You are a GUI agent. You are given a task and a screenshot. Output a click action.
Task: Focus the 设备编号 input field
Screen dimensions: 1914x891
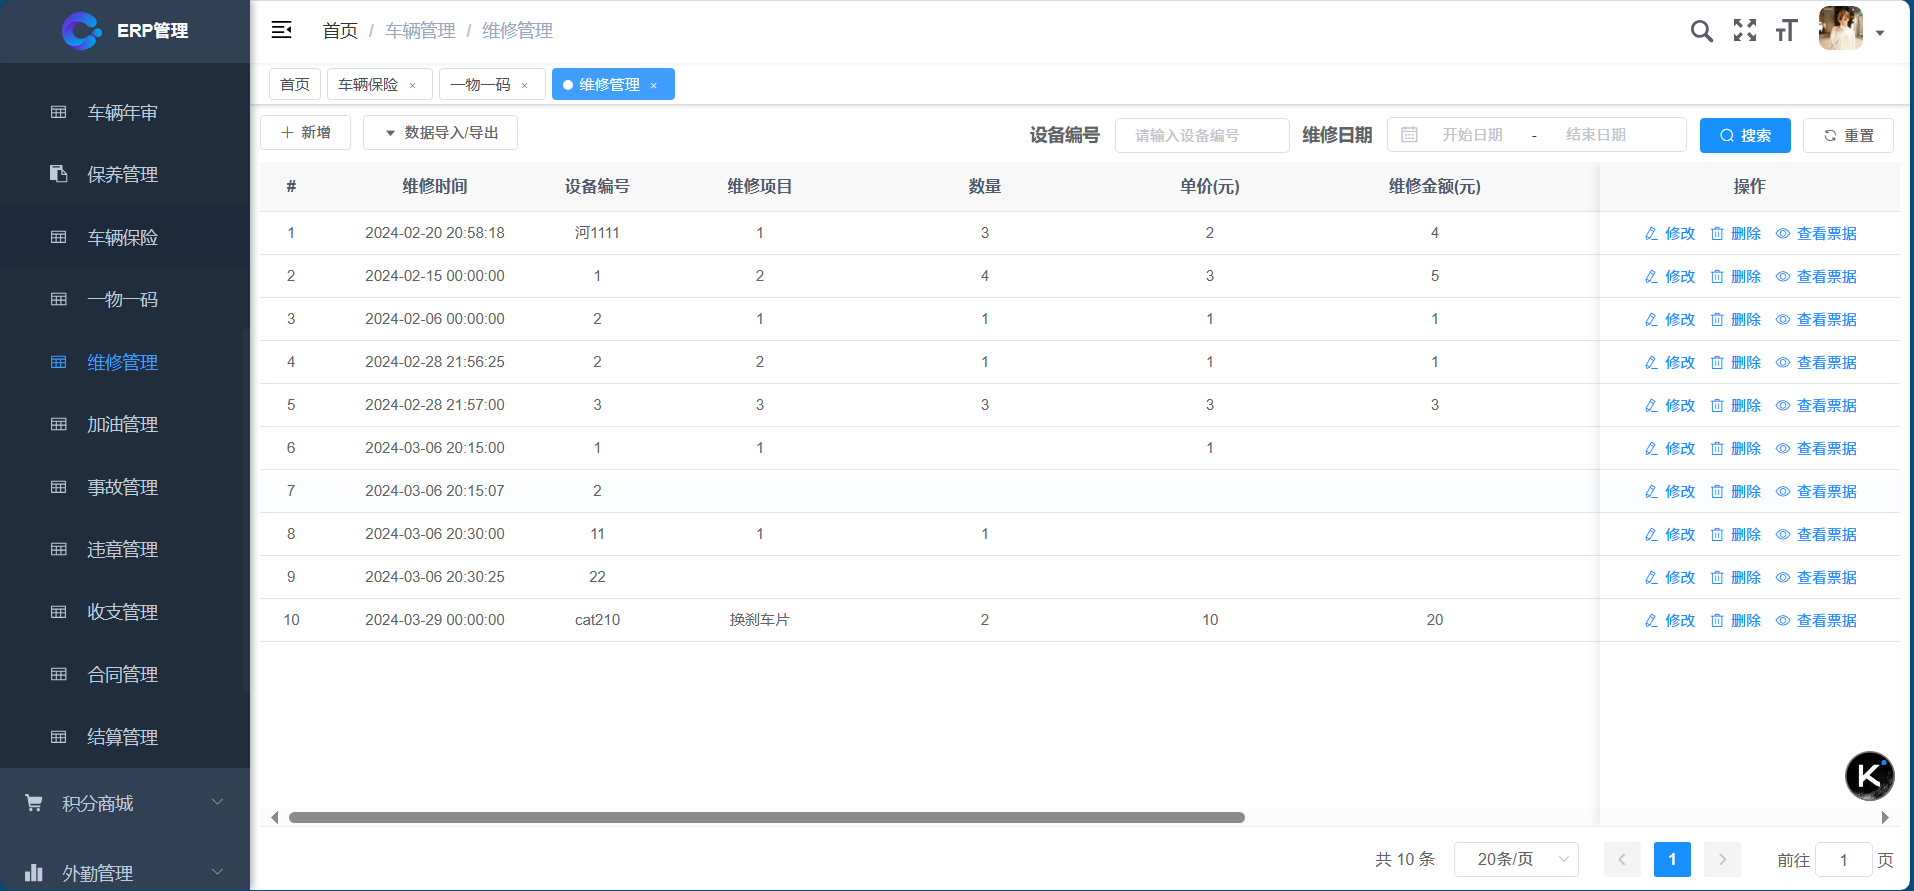pyautogui.click(x=1202, y=135)
